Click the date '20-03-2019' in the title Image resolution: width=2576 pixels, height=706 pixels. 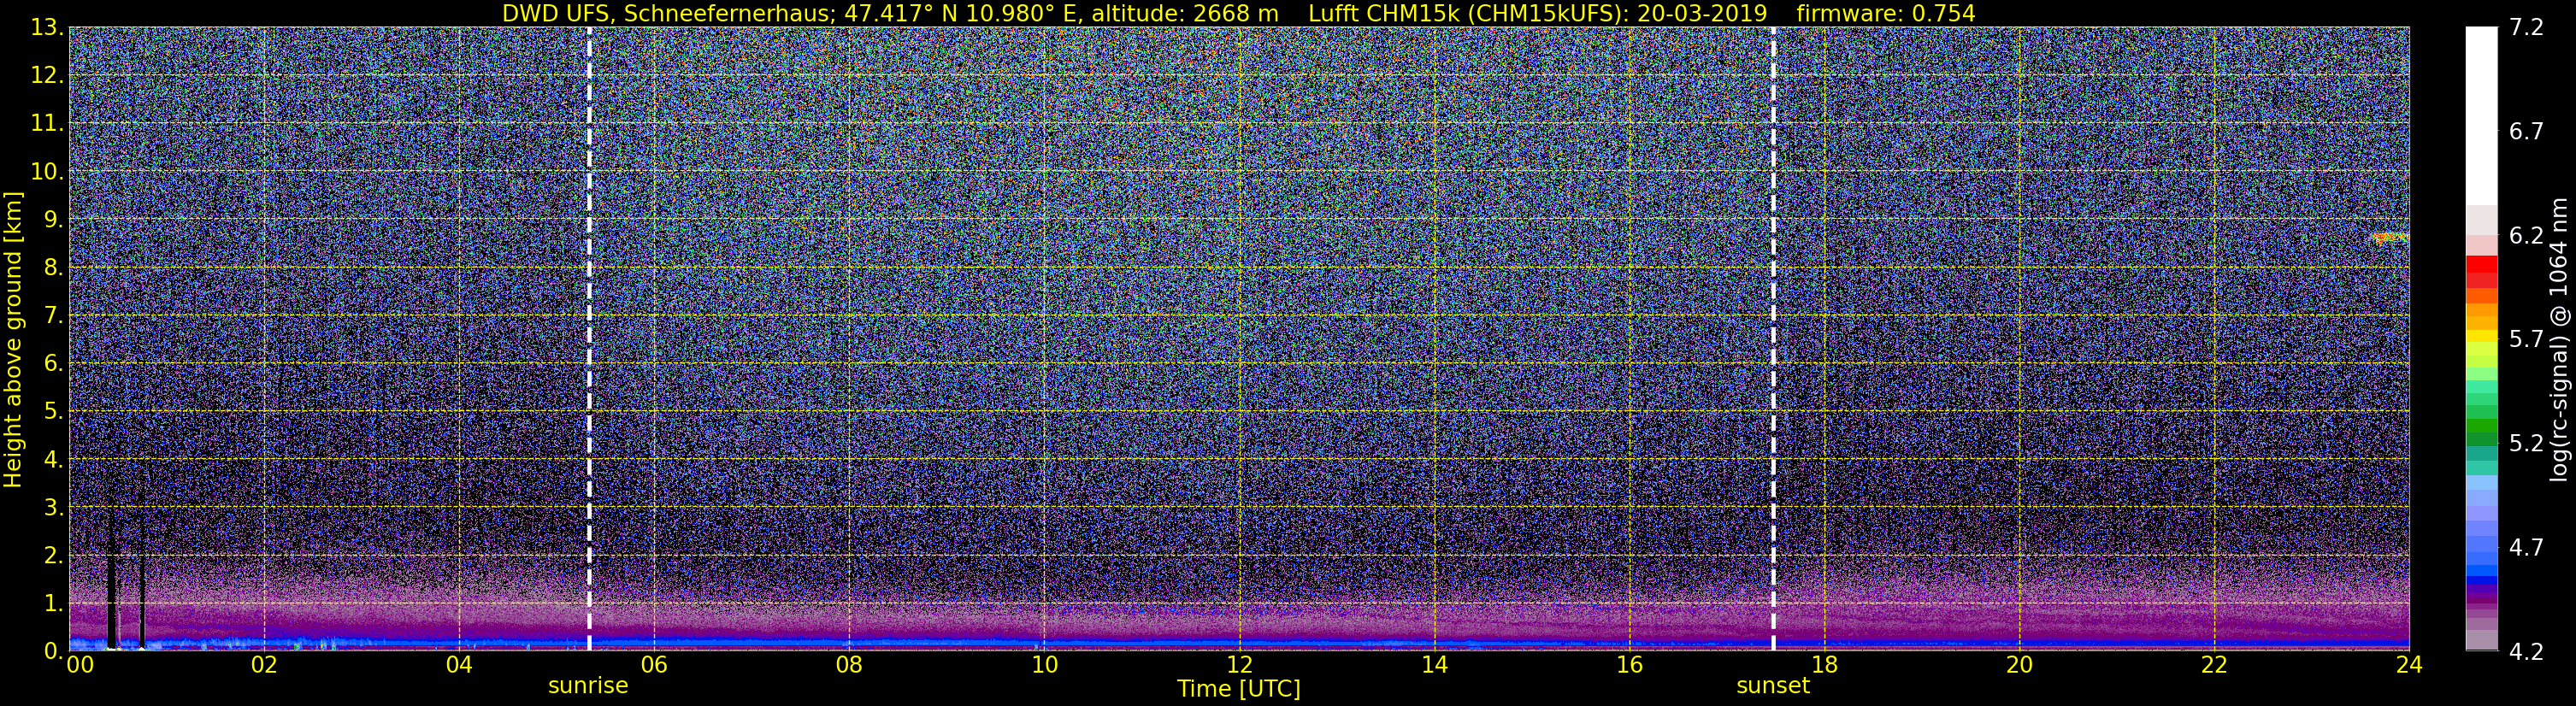coord(1702,13)
